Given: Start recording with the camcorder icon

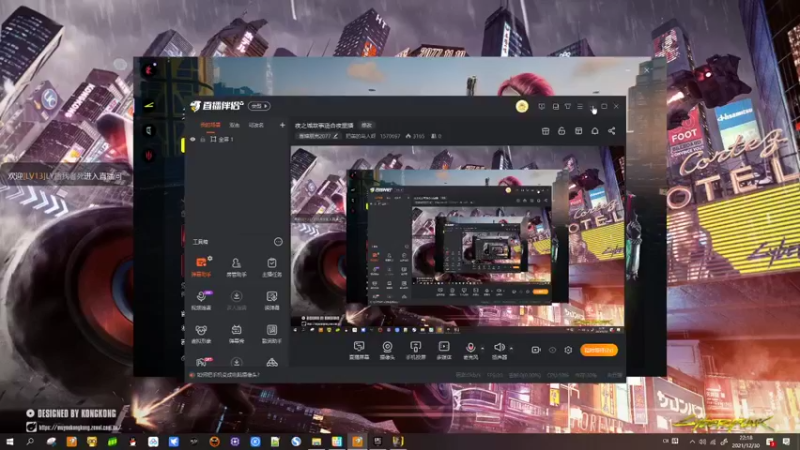Looking at the screenshot, I should point(536,350).
